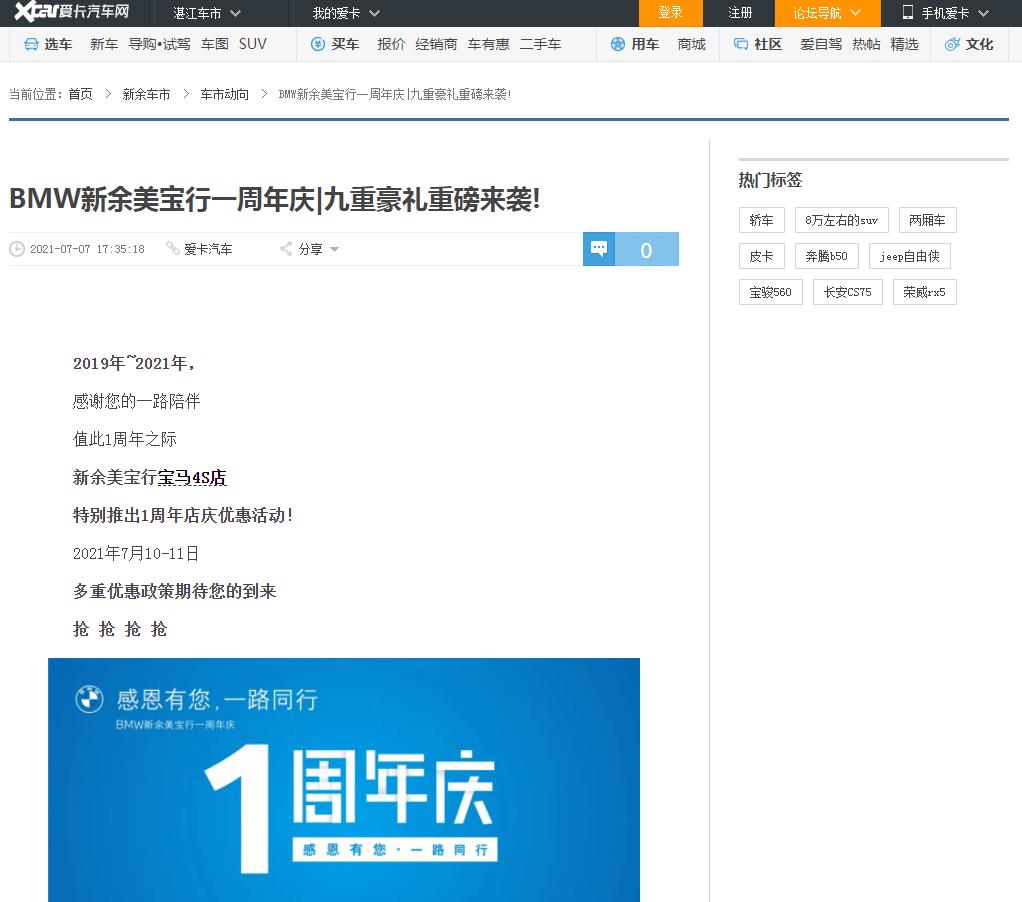The height and width of the screenshot is (902, 1022).
Task: Open the 湛江车市 city dropdown
Action: pos(207,13)
